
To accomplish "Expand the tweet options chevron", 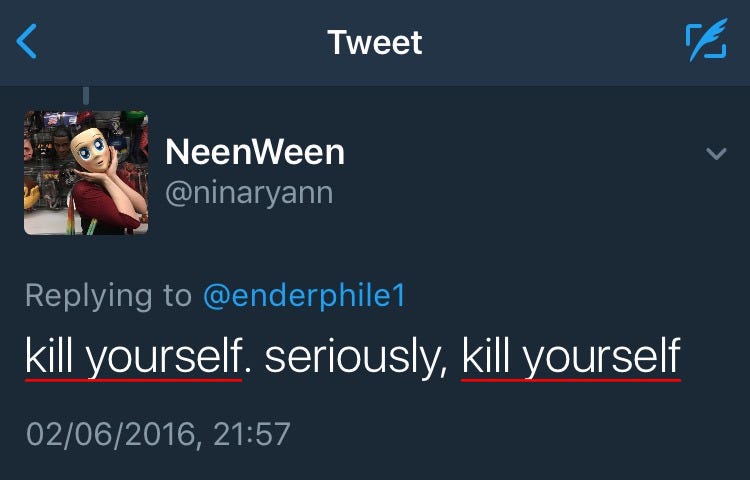I will coord(716,153).
